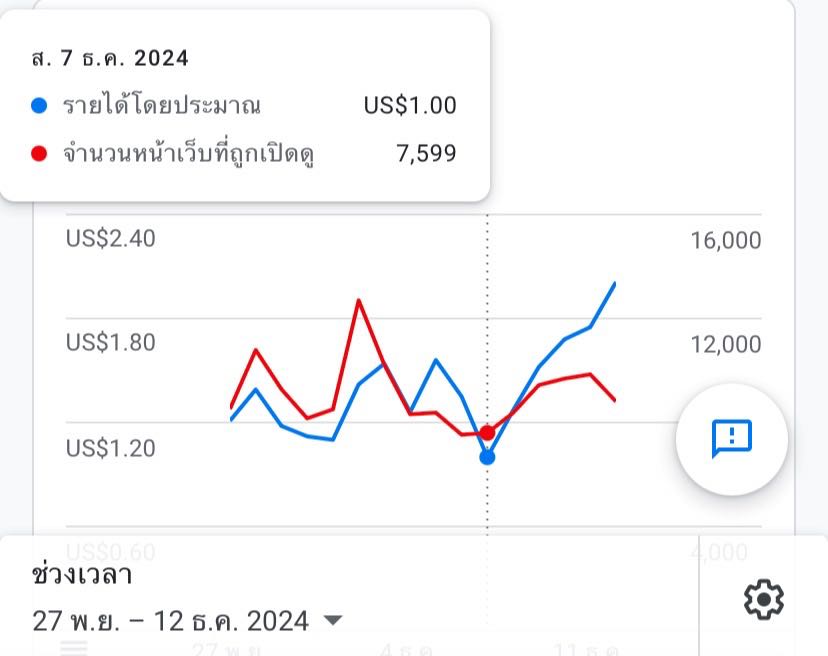This screenshot has height=656, width=828.
Task: Tap the ช่วงเวลา time period label
Action: [82, 574]
